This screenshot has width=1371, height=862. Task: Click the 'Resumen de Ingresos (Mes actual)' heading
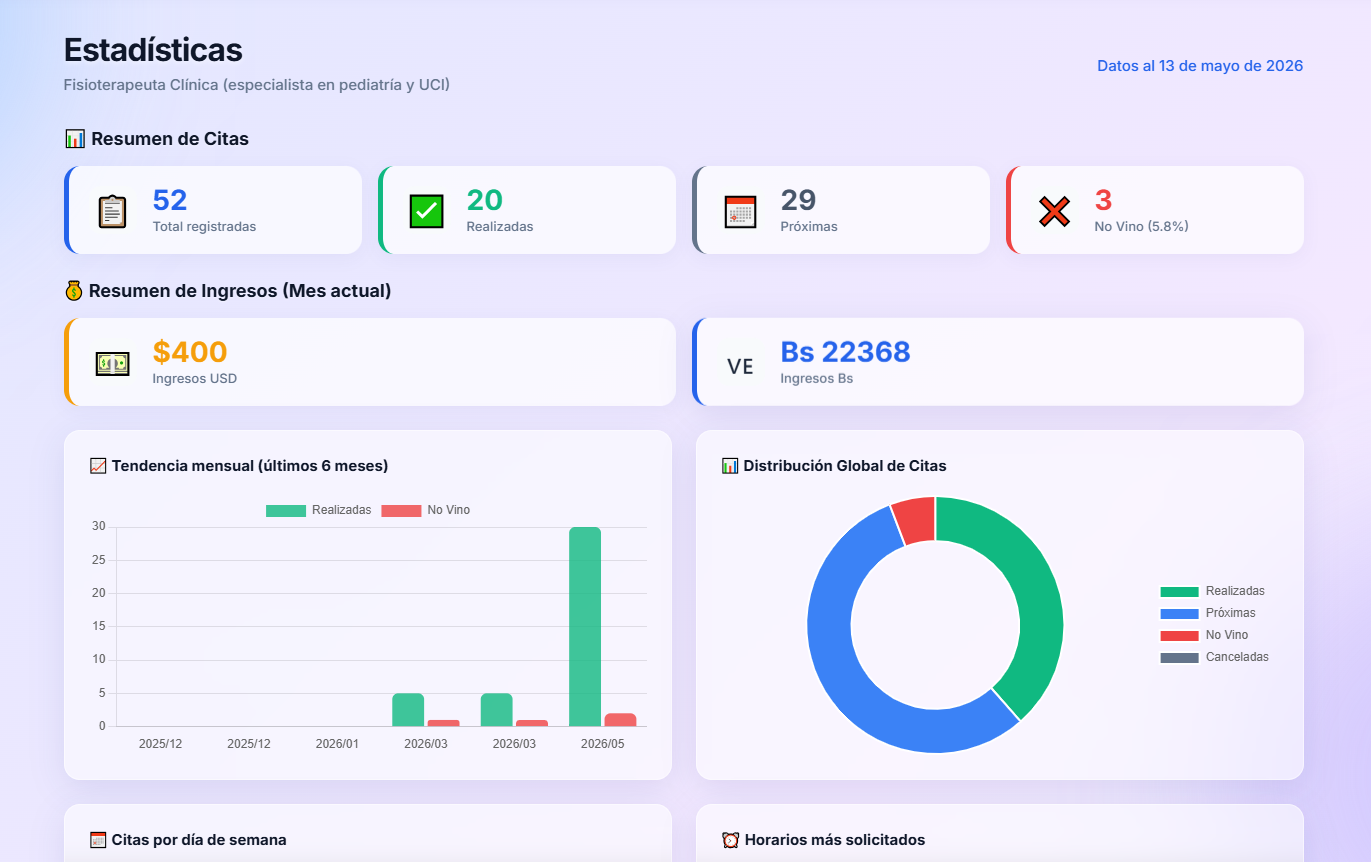pyautogui.click(x=240, y=291)
